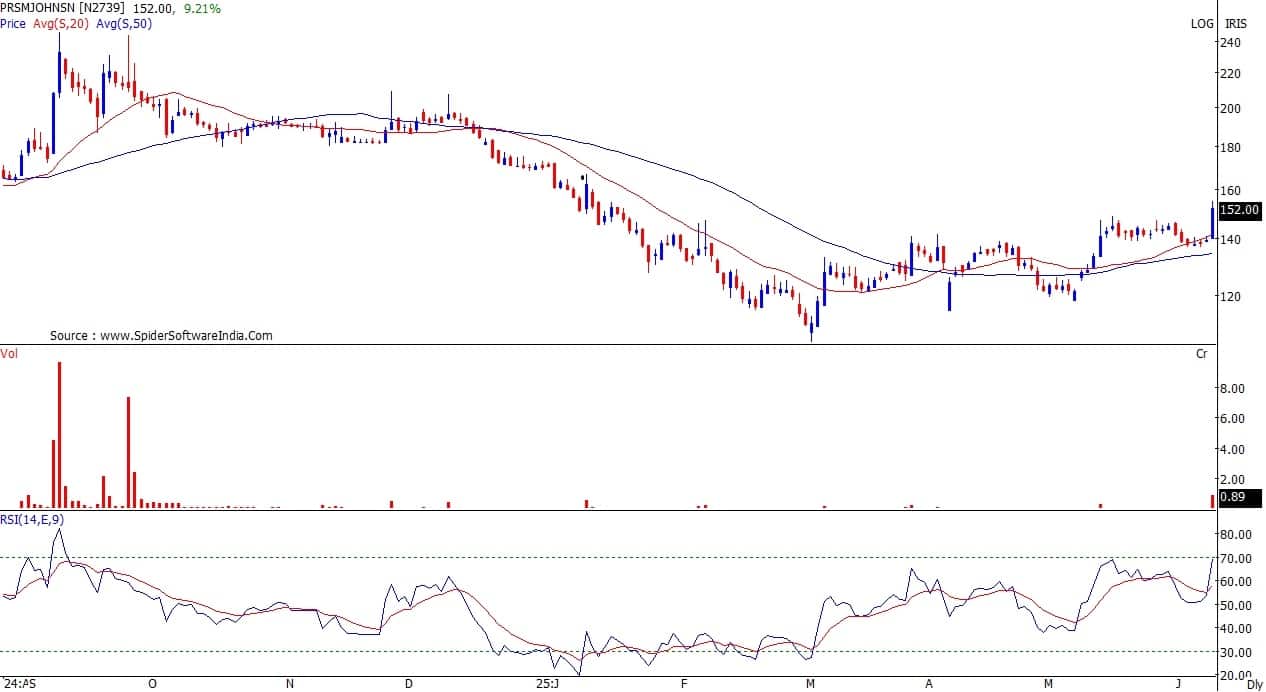This screenshot has height=692, width=1266.
Task: Click the 240 price axis label
Action: click(x=1230, y=42)
